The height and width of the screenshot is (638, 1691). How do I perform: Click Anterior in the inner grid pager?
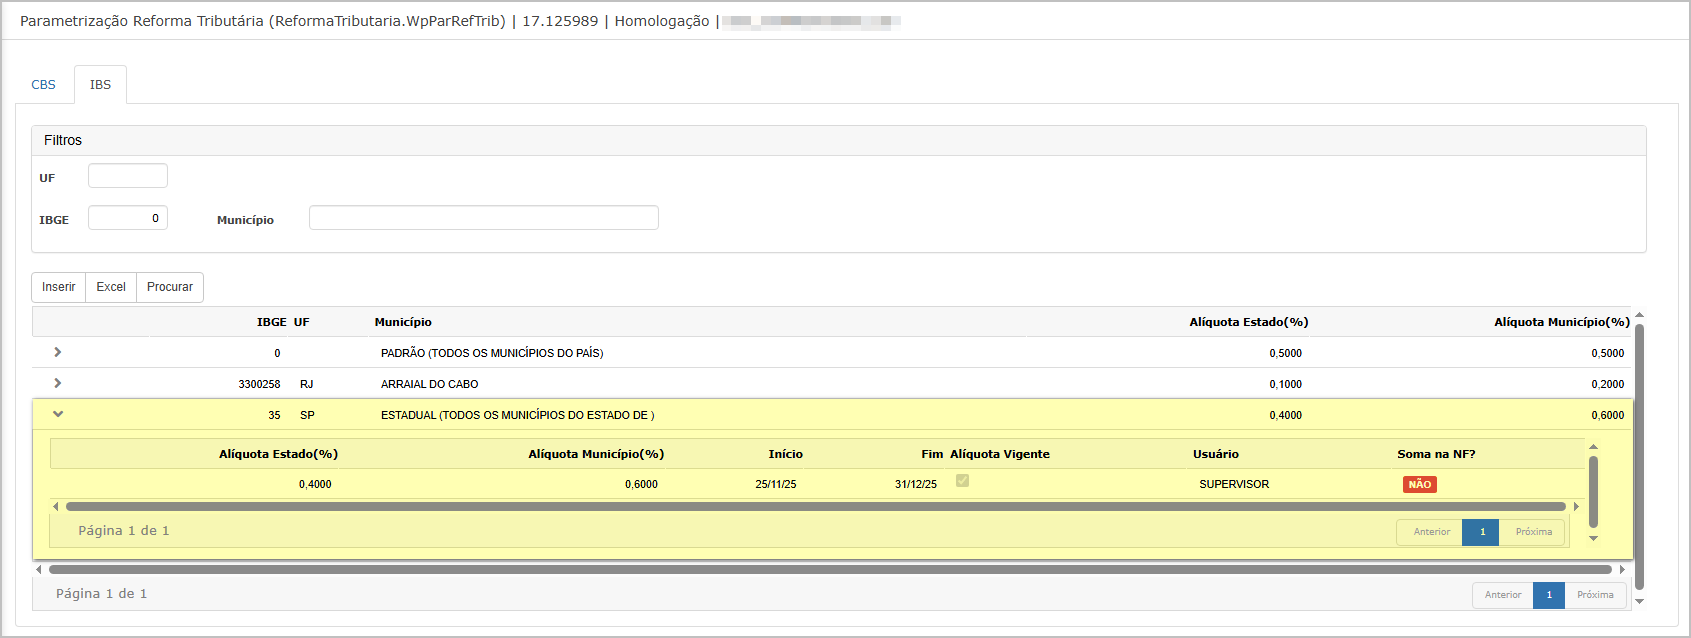click(x=1431, y=532)
